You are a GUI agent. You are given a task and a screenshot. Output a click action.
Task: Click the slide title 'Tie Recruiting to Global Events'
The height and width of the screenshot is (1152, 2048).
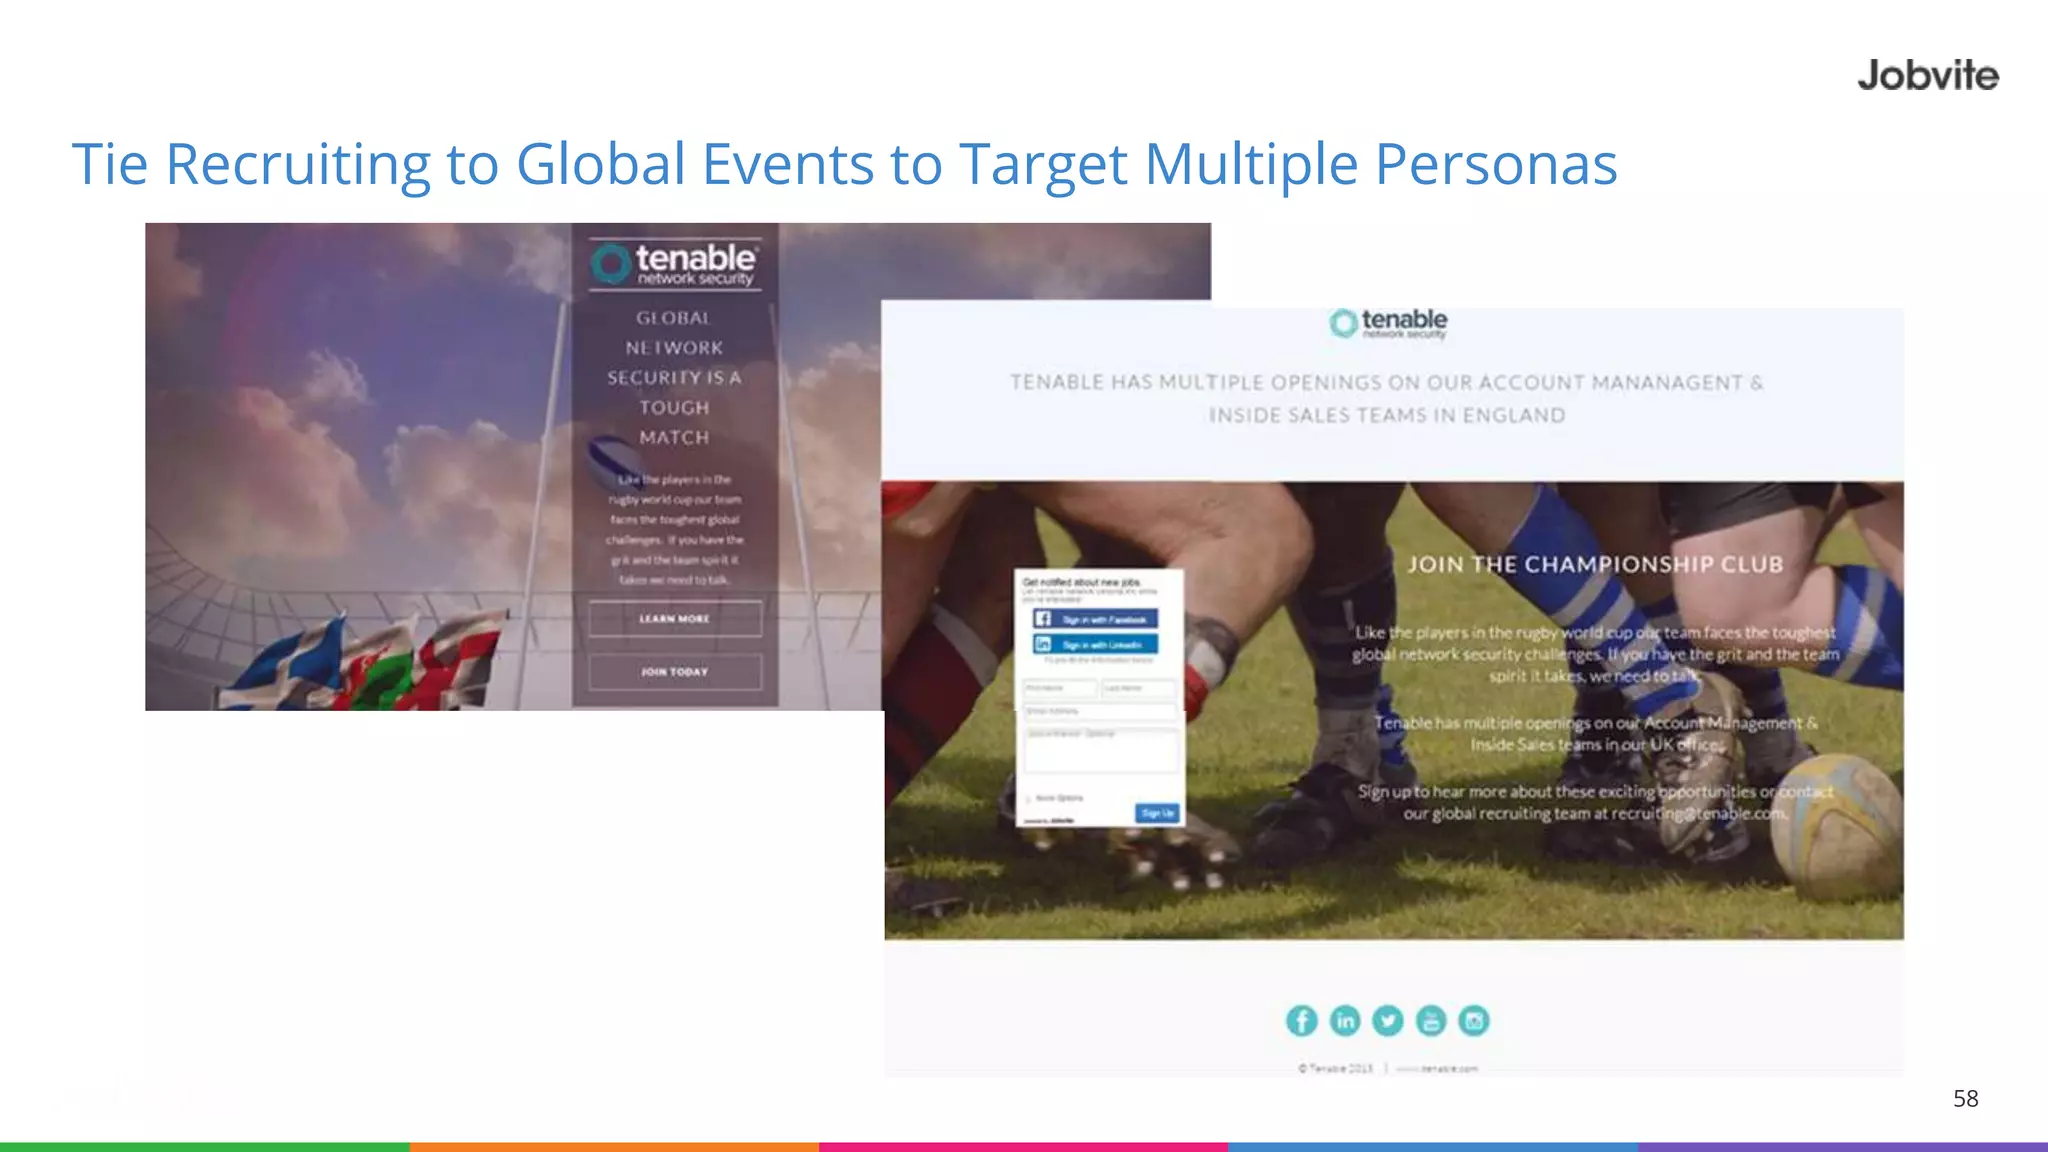(845, 163)
